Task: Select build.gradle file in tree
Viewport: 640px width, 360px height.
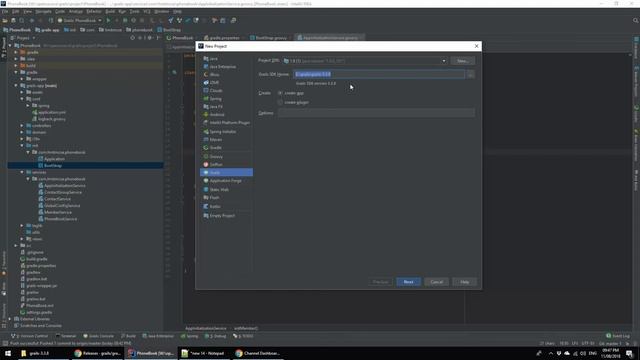Action: pos(37,259)
